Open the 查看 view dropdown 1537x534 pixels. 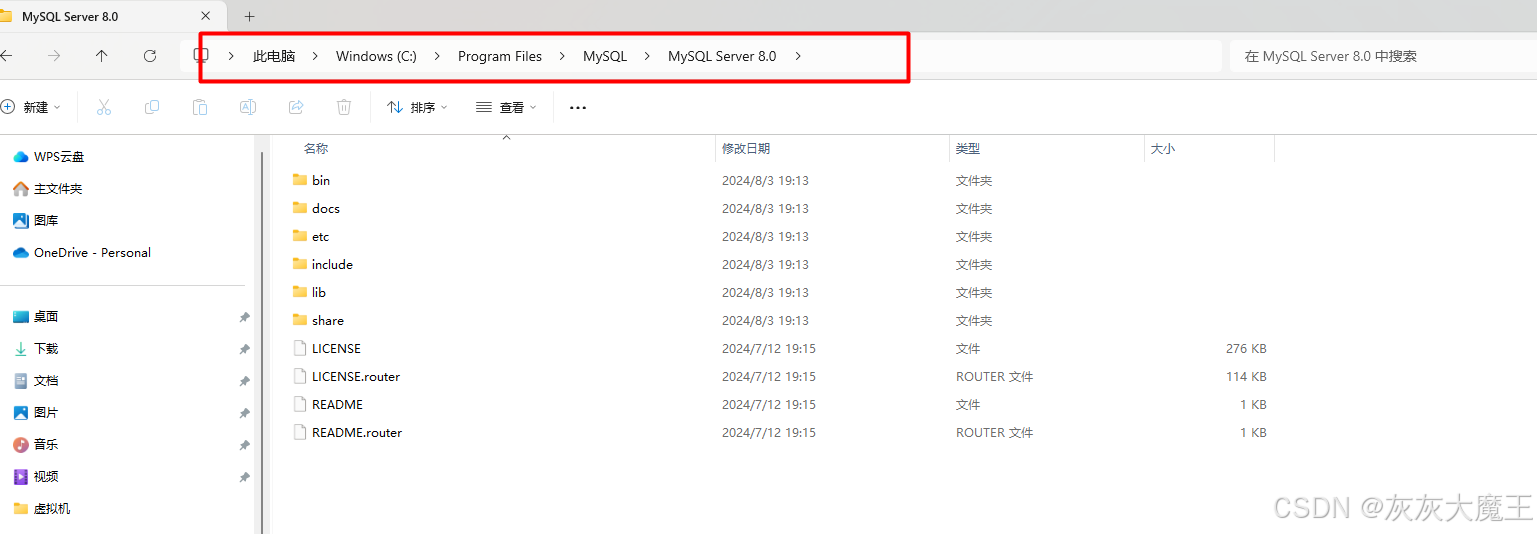(x=506, y=107)
